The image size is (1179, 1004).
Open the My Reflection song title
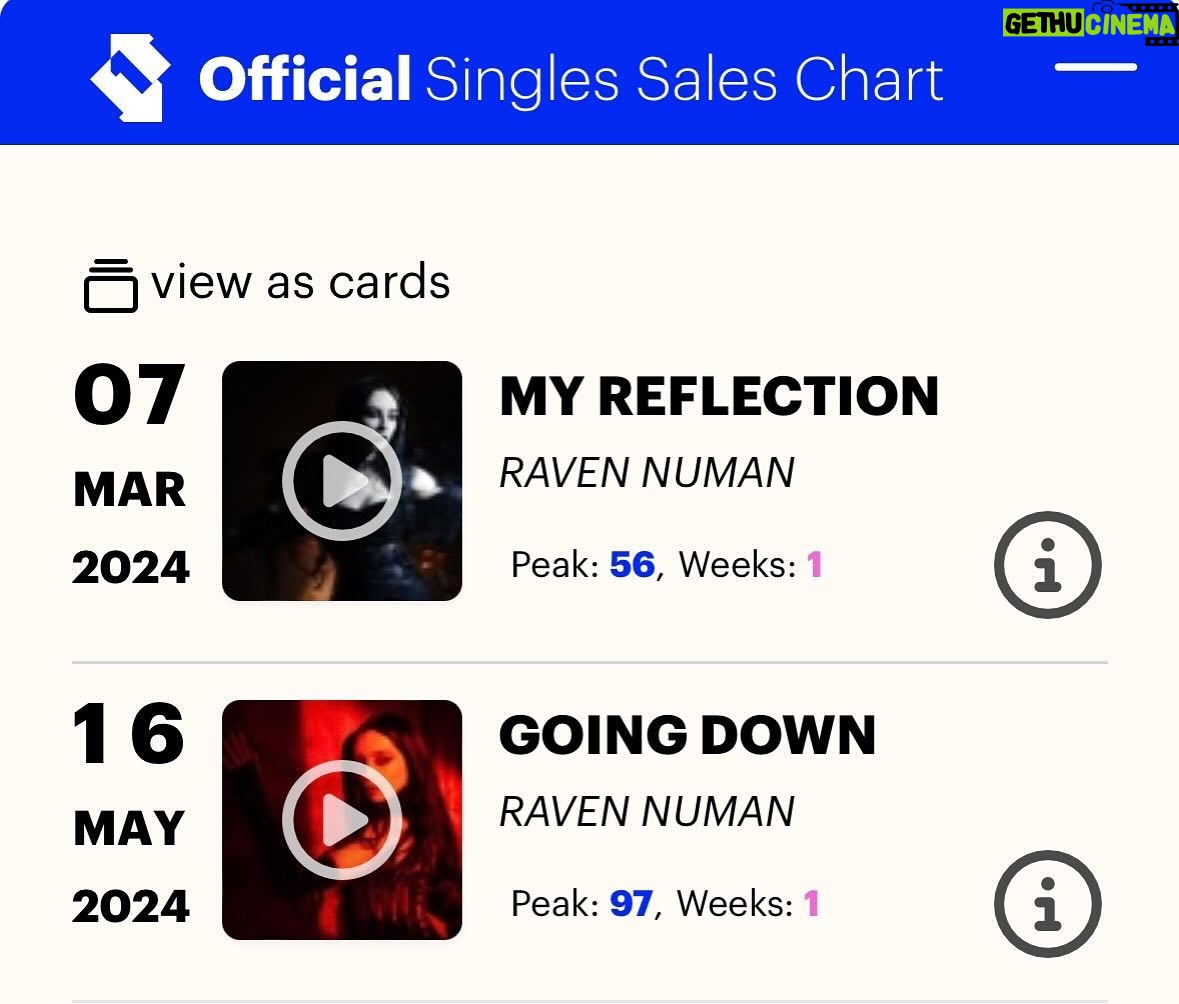pos(719,396)
